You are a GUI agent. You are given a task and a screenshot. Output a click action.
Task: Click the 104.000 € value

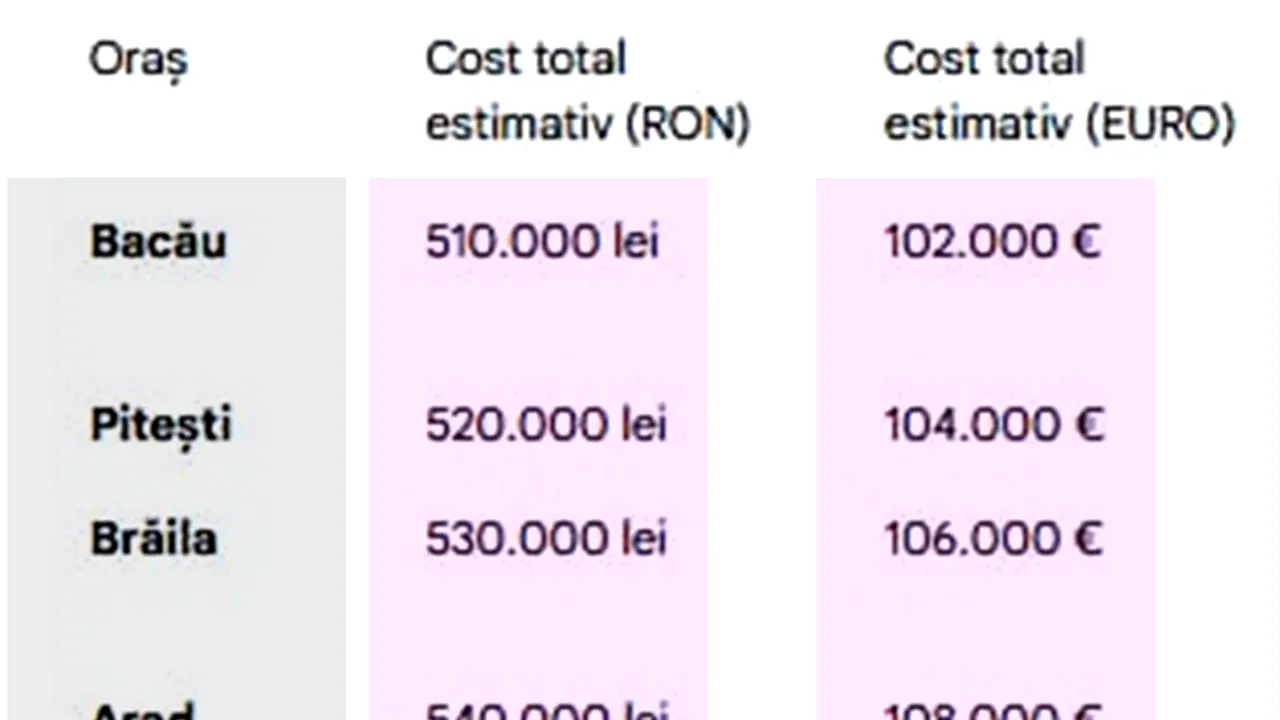(x=993, y=425)
